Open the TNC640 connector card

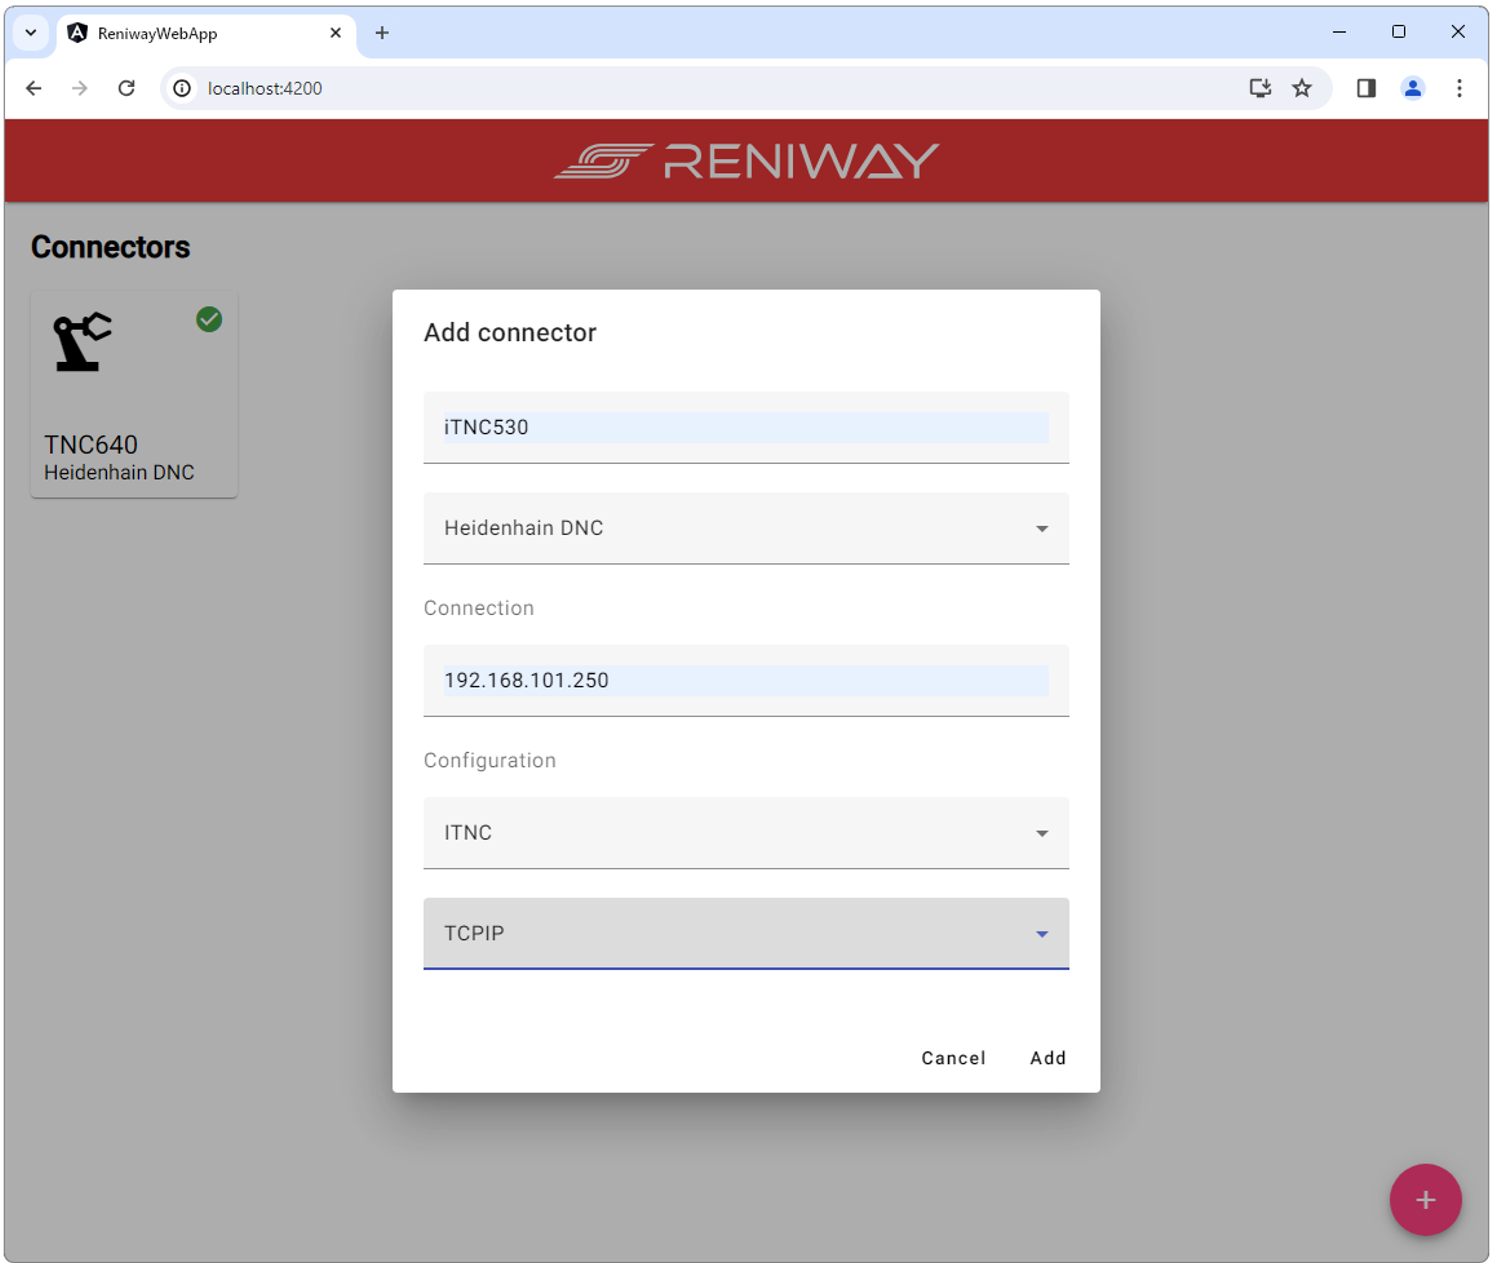pyautogui.click(x=134, y=394)
